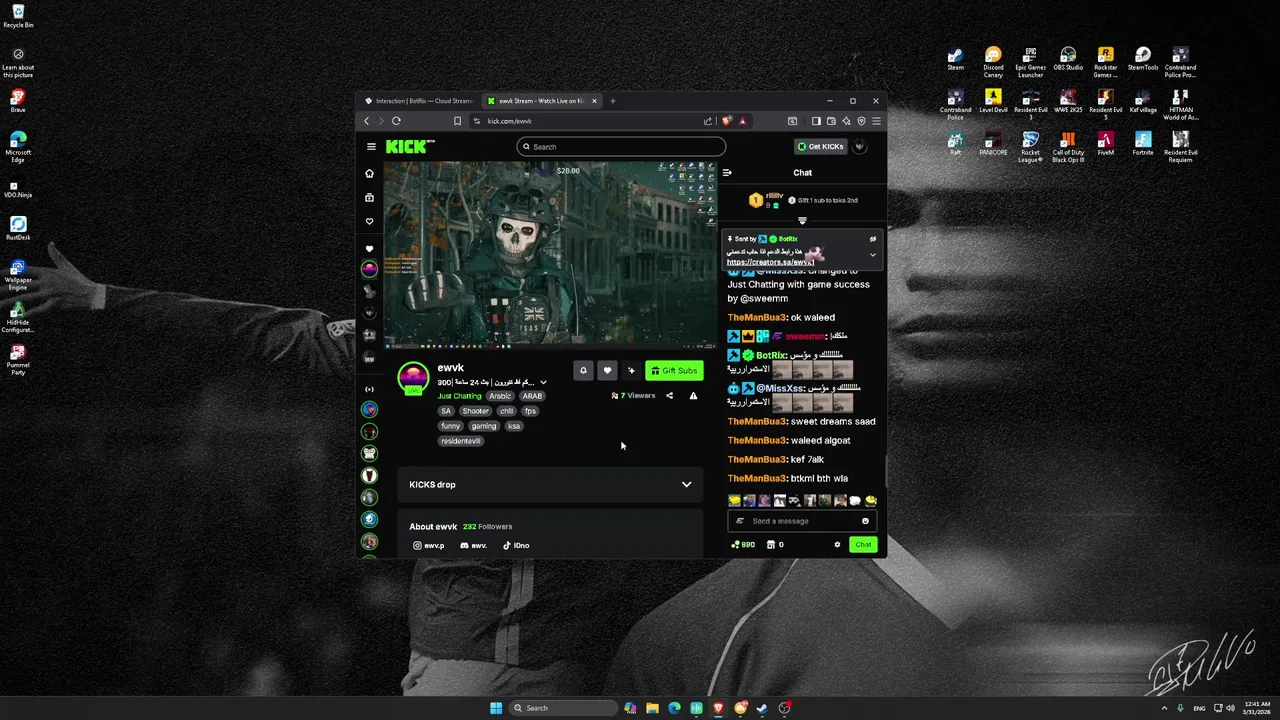Open Brave main menu
1280x720 pixels.
pyautogui.click(x=876, y=121)
